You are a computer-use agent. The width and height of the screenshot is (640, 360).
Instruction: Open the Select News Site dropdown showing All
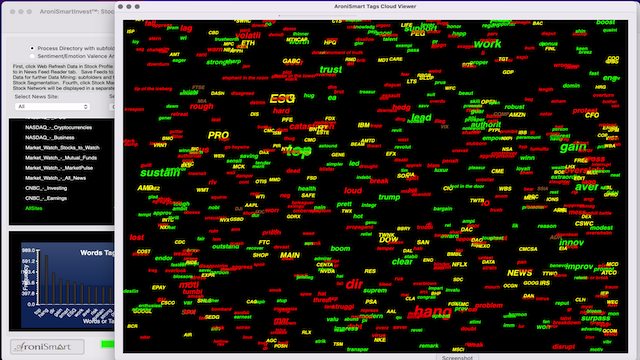click(52, 107)
